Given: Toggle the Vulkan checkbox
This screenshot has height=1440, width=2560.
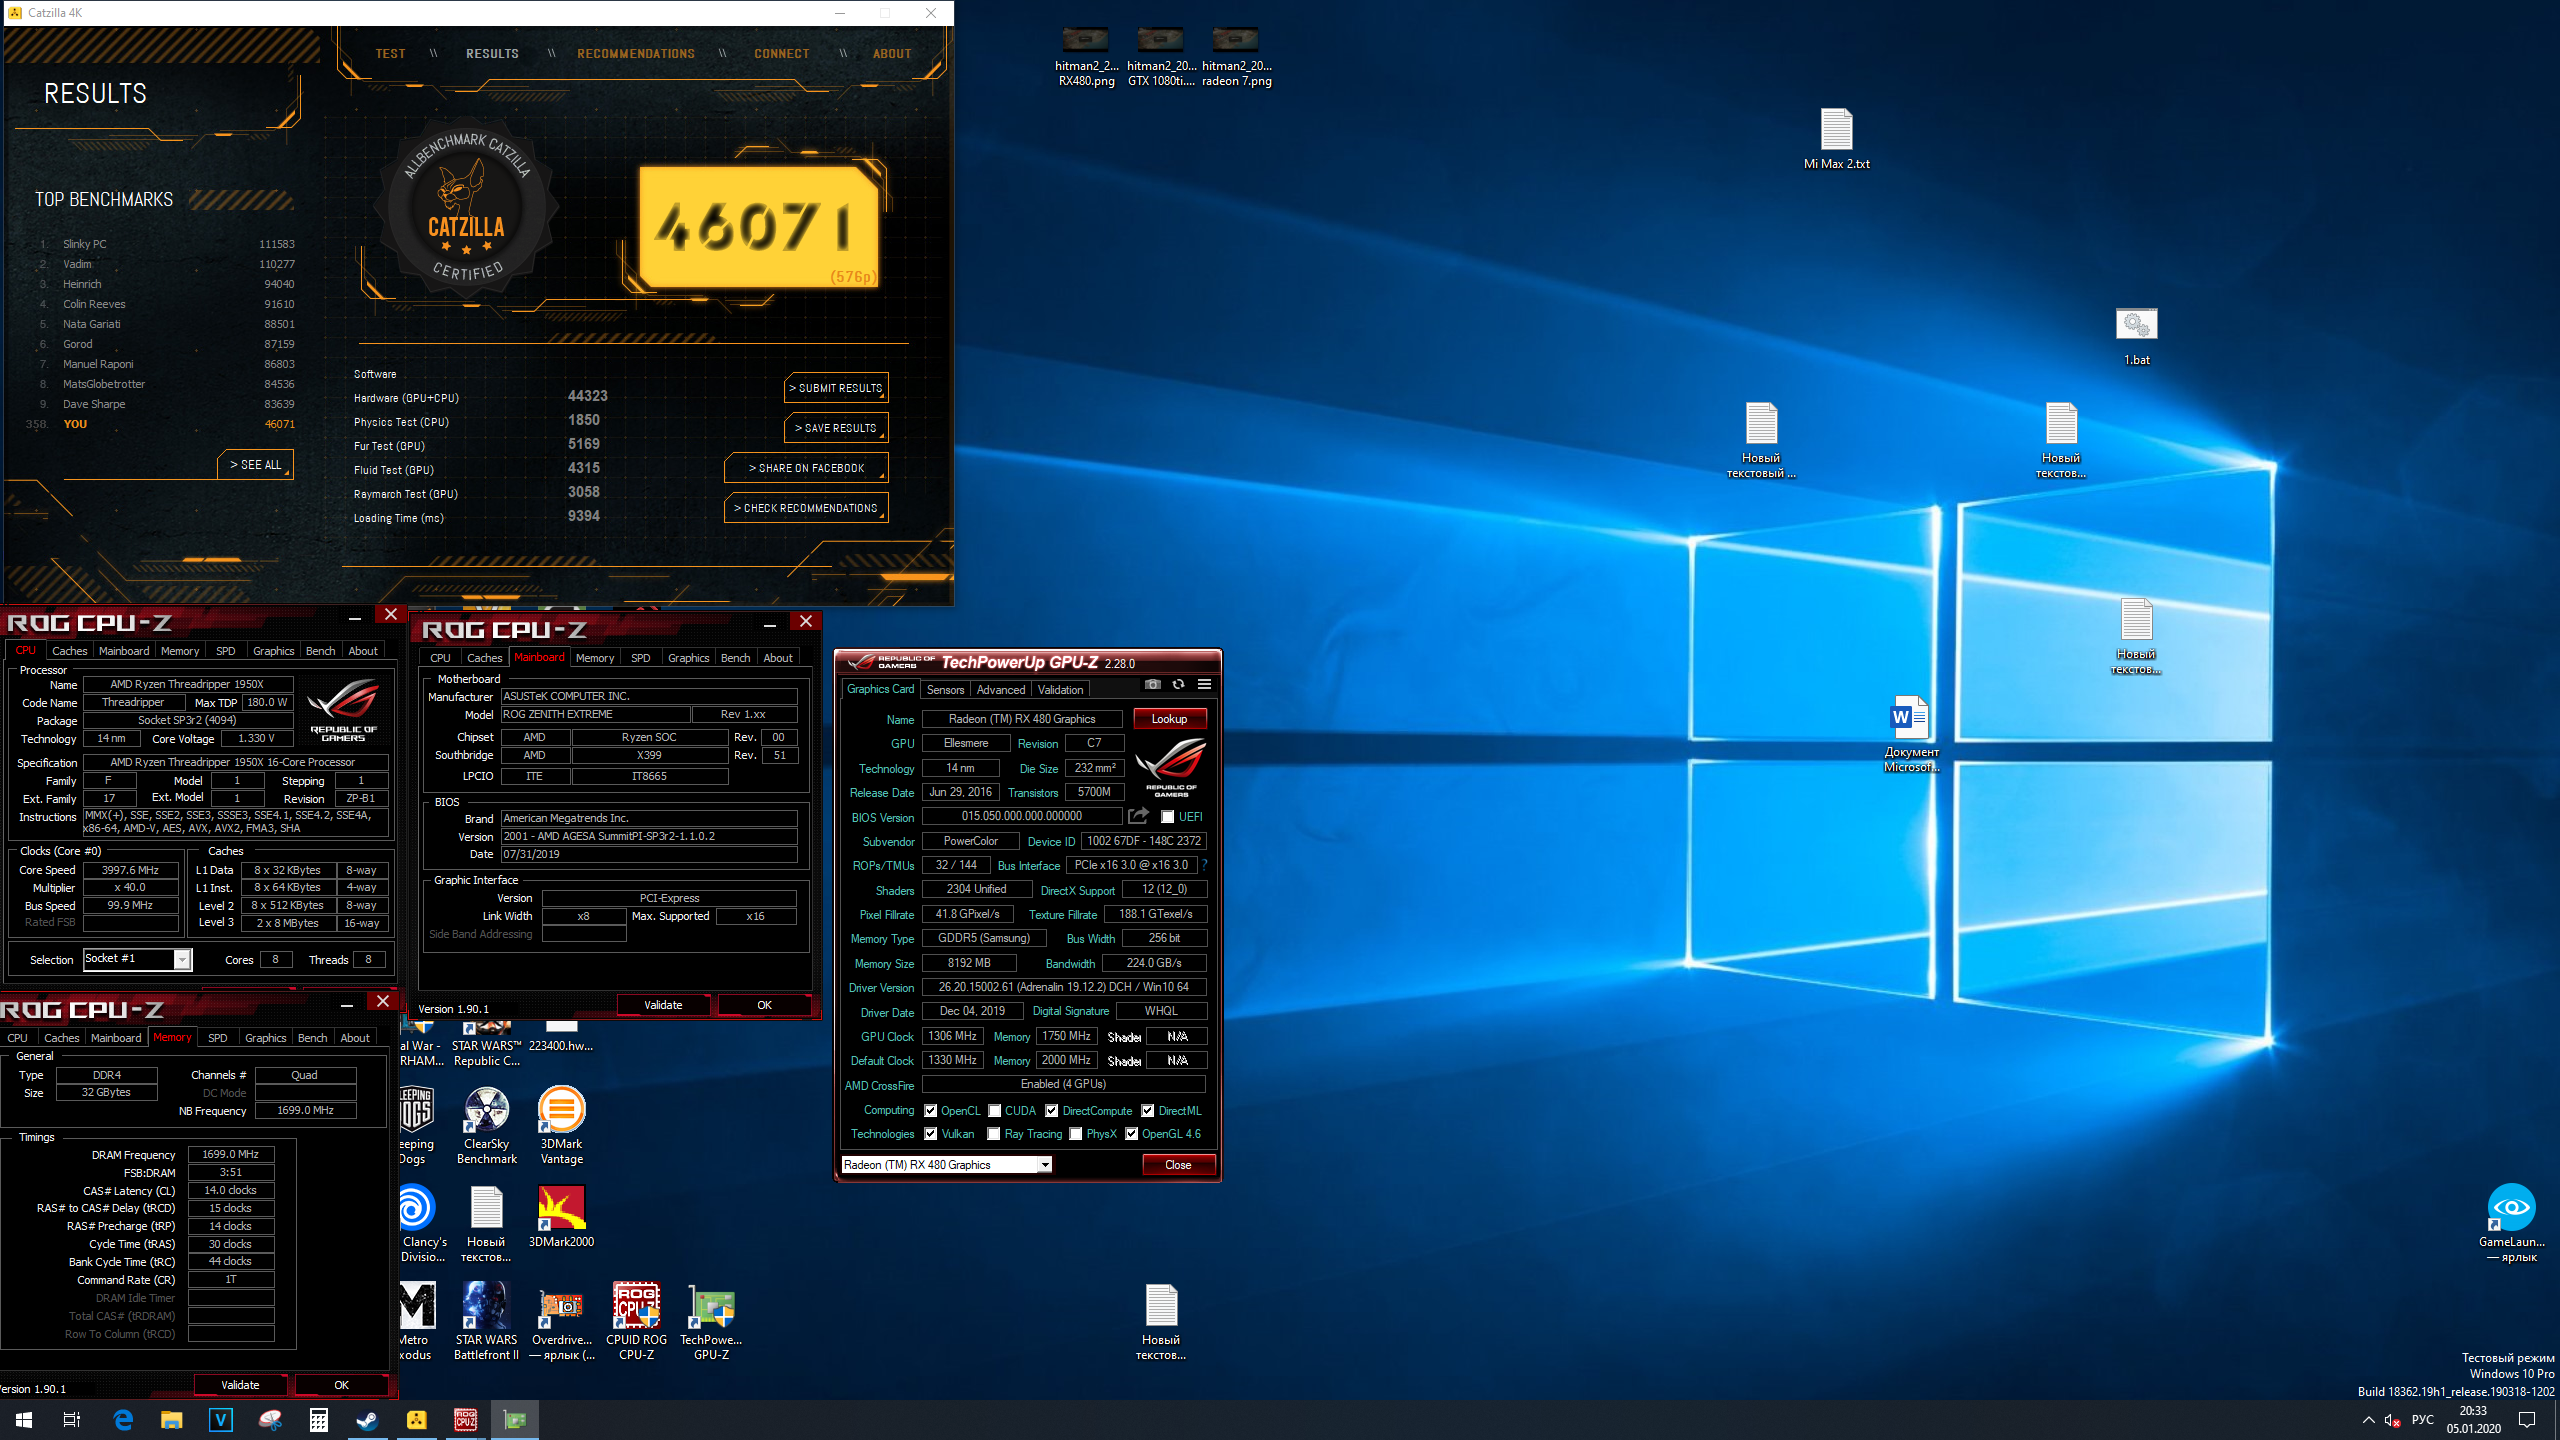Looking at the screenshot, I should pos(931,1134).
